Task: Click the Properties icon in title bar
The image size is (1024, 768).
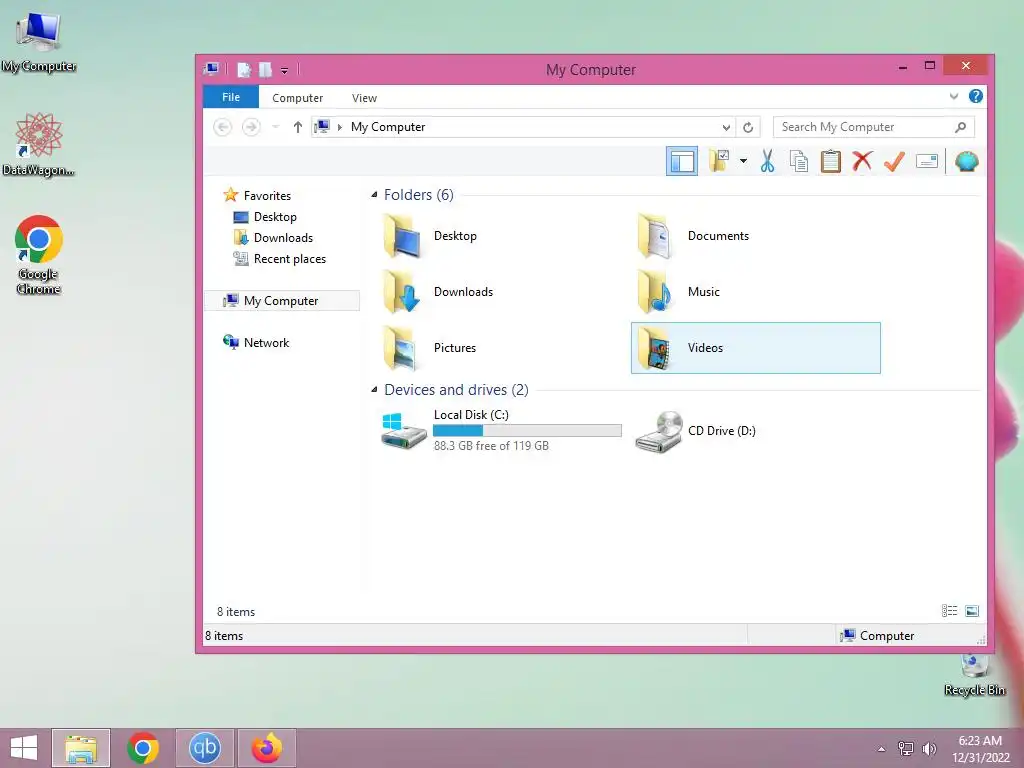Action: click(244, 69)
